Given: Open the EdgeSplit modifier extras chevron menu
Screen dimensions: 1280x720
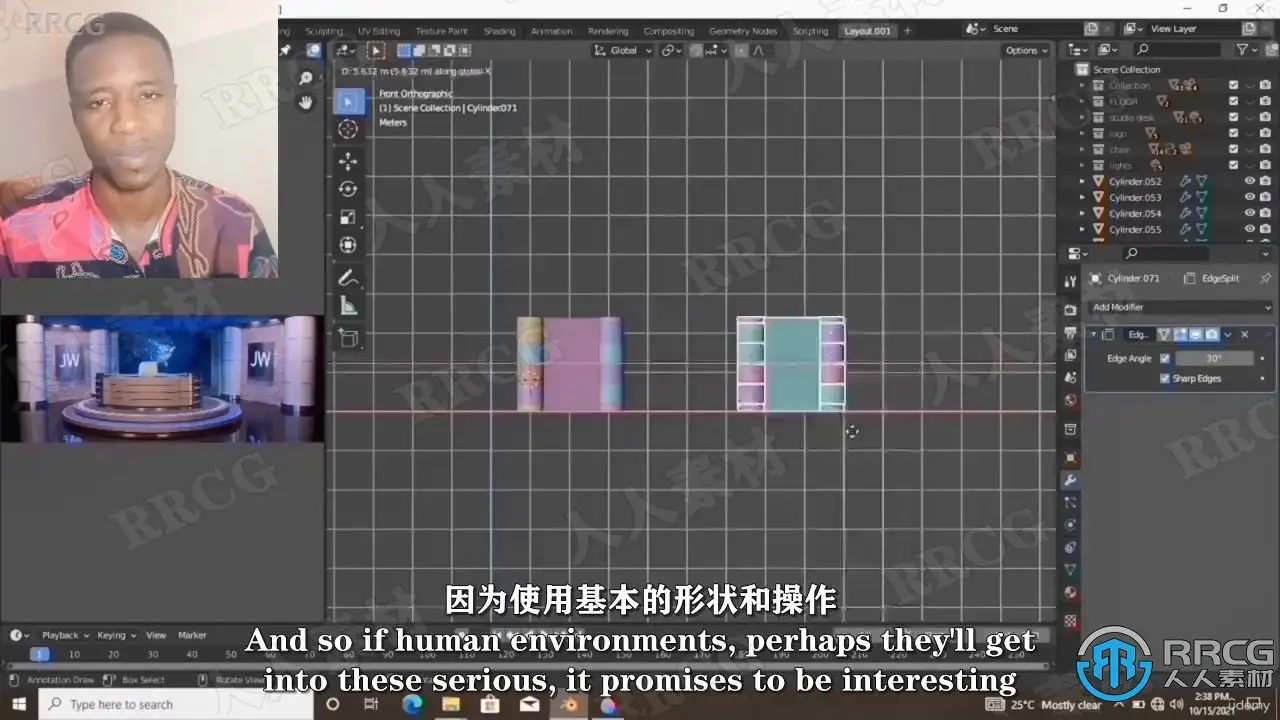Looking at the screenshot, I should tap(1228, 334).
